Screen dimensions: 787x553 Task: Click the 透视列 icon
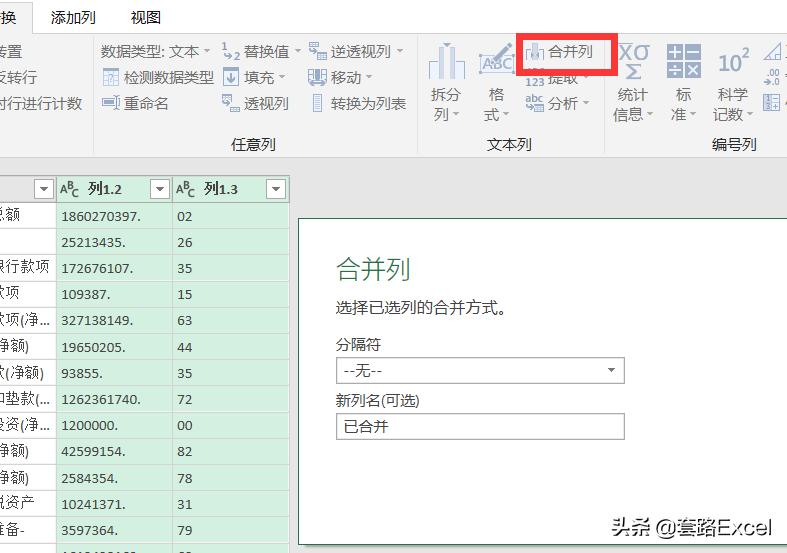click(231, 103)
